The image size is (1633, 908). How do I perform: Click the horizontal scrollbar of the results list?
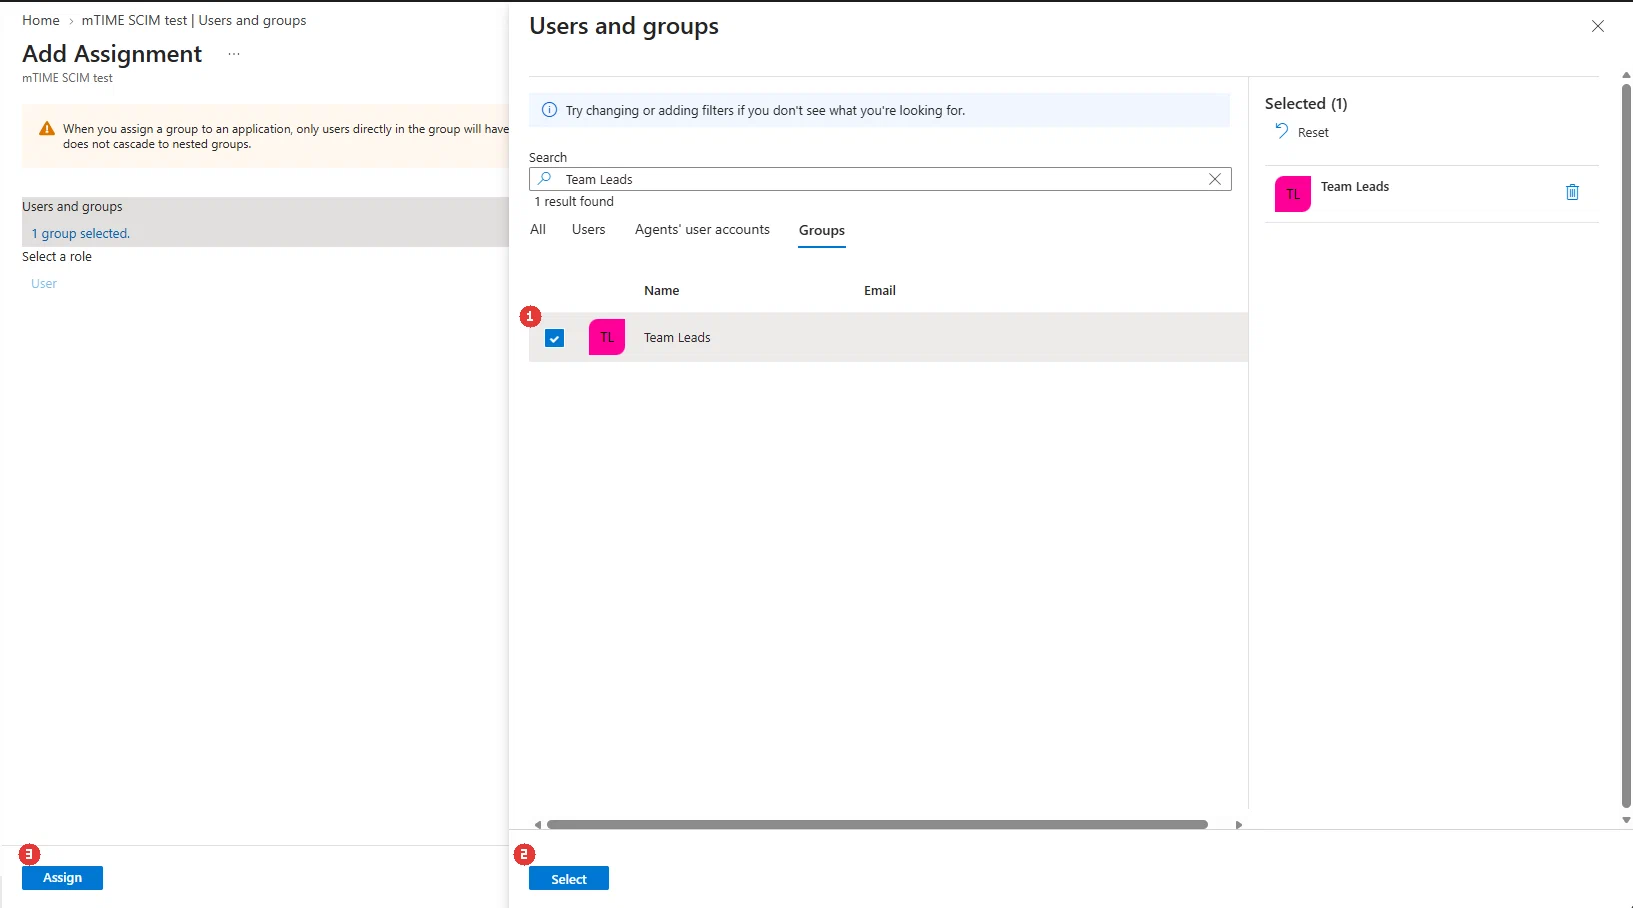coord(877,825)
